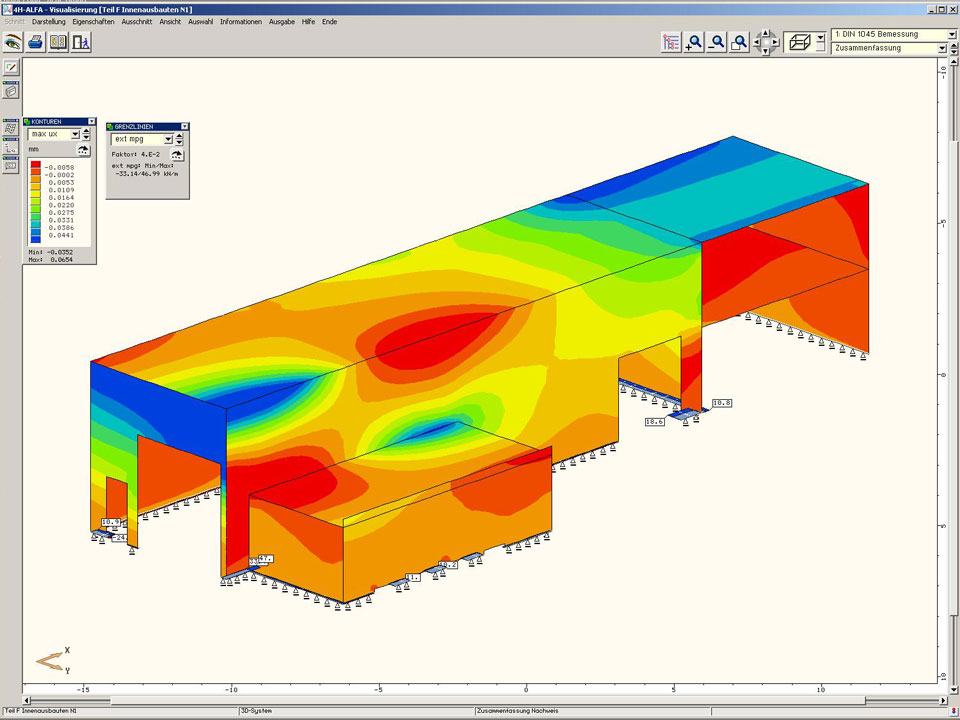Open the Eigenschaften menu

pos(93,21)
